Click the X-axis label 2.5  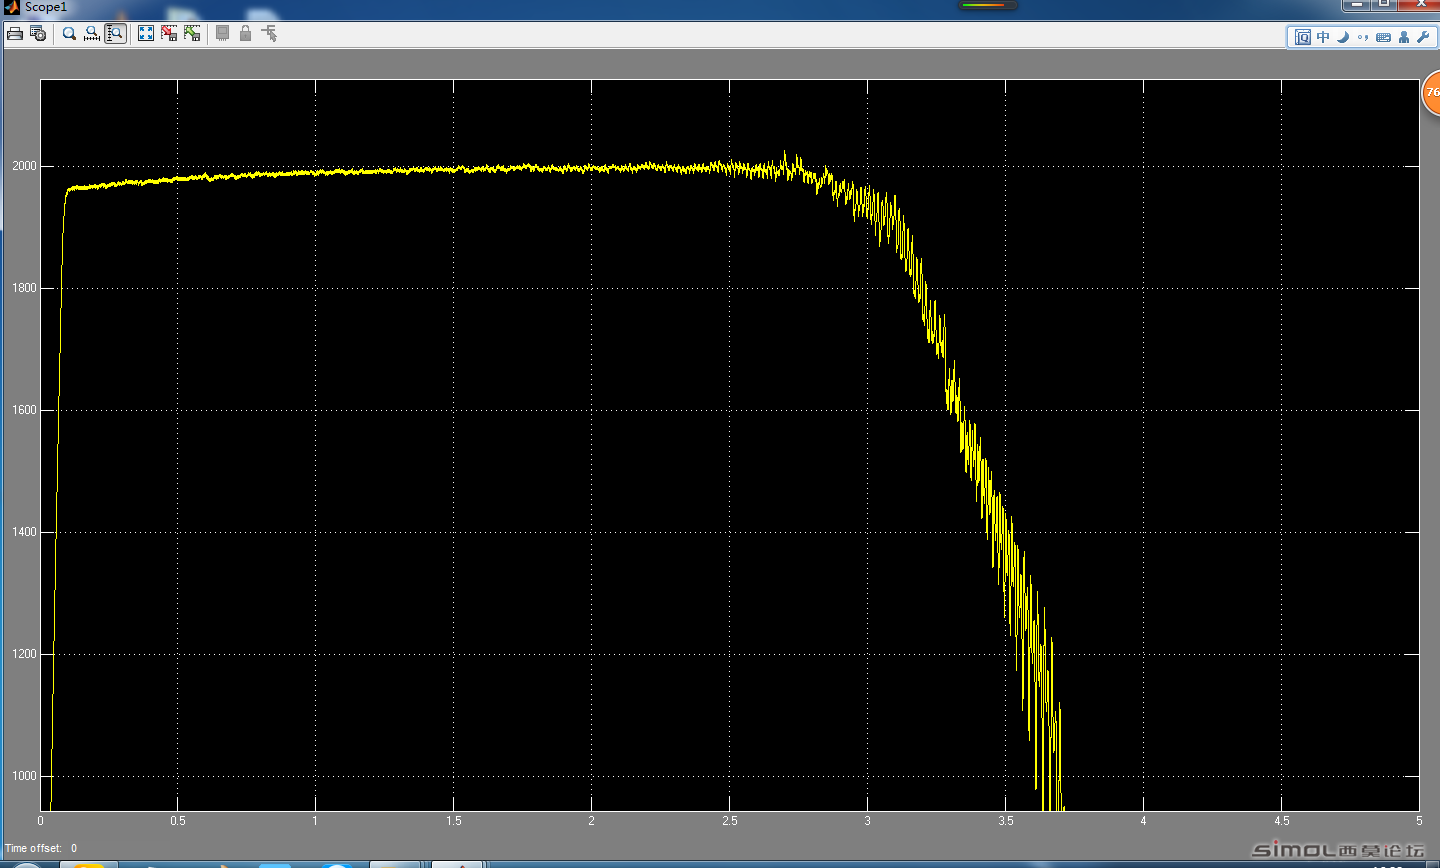[x=730, y=821]
